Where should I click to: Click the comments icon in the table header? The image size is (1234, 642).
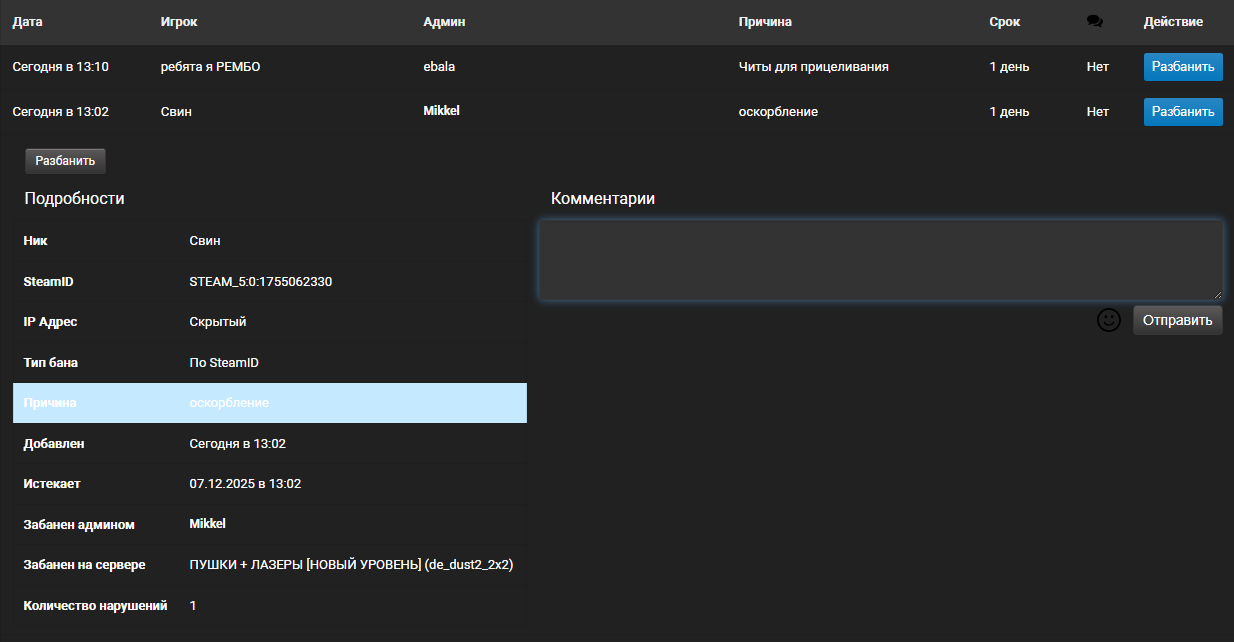pos(1094,22)
